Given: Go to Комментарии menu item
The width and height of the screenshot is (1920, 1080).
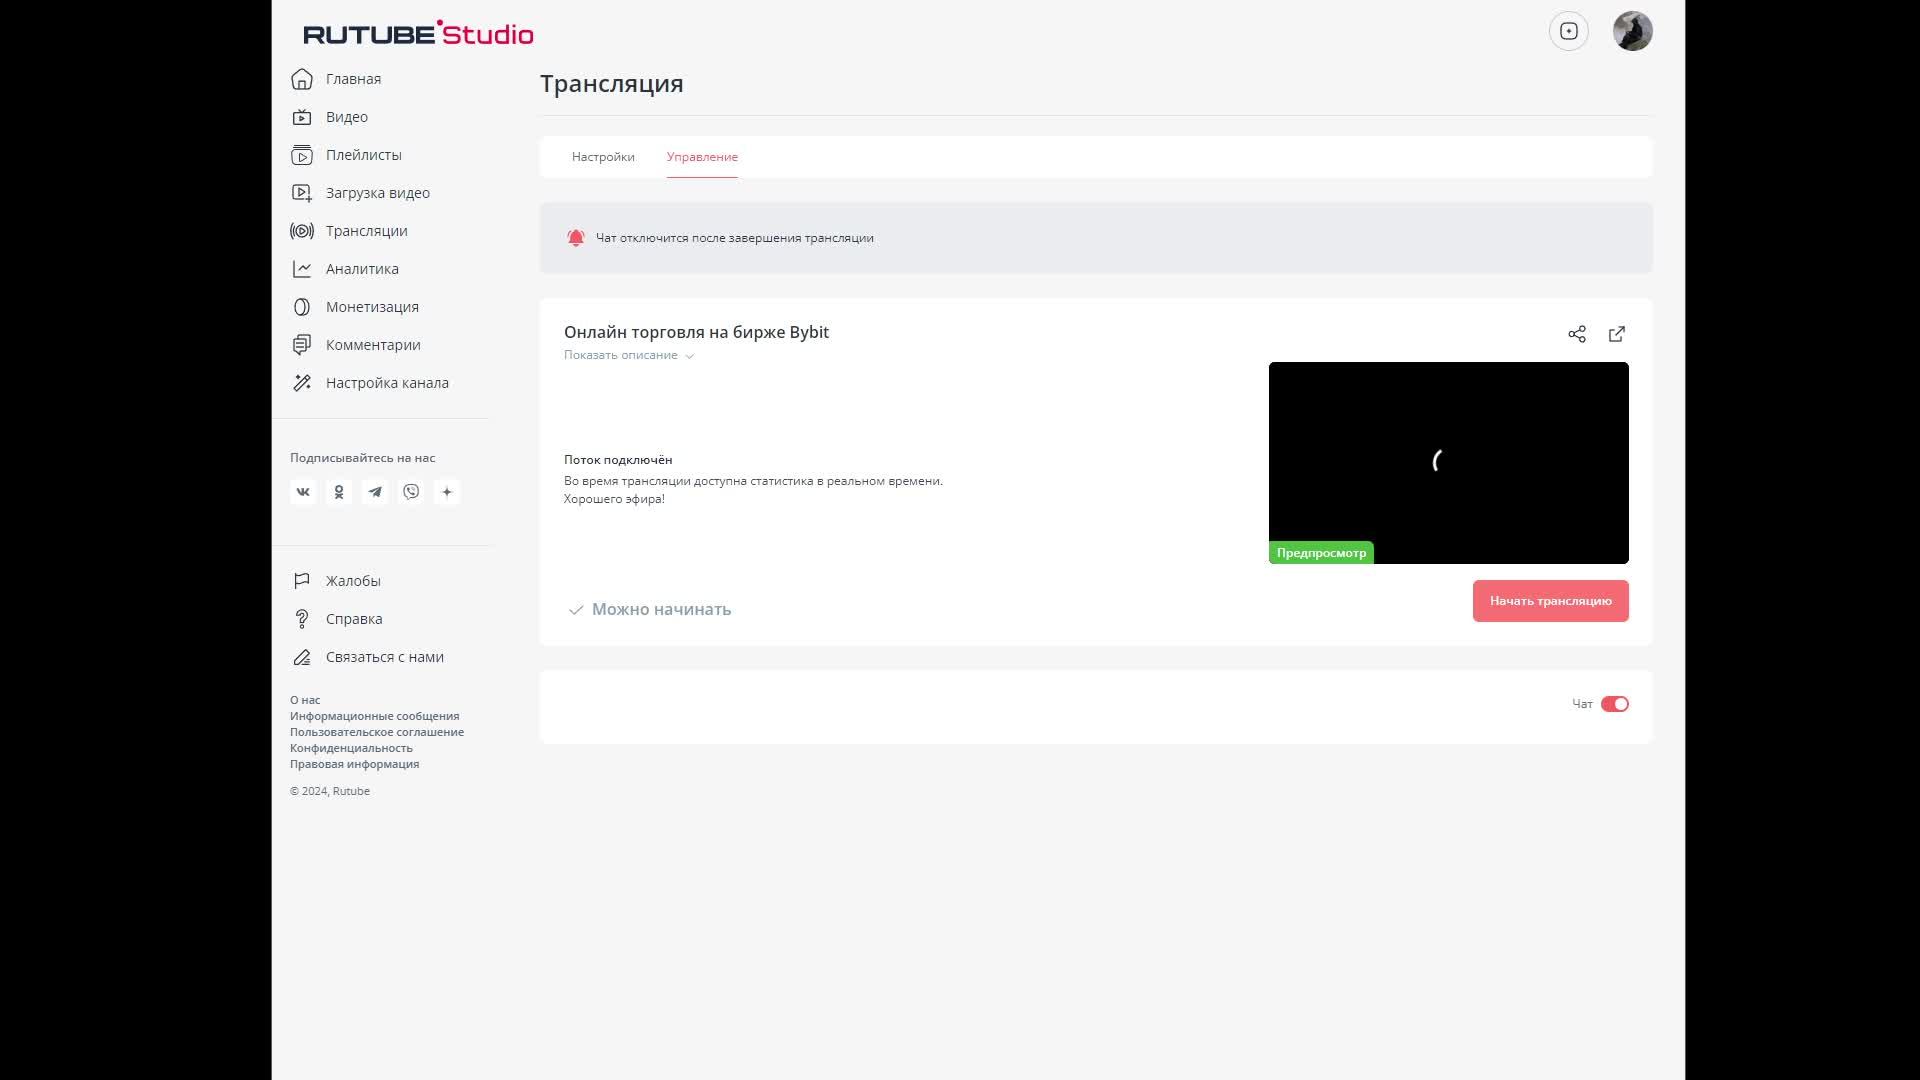Looking at the screenshot, I should (x=373, y=345).
